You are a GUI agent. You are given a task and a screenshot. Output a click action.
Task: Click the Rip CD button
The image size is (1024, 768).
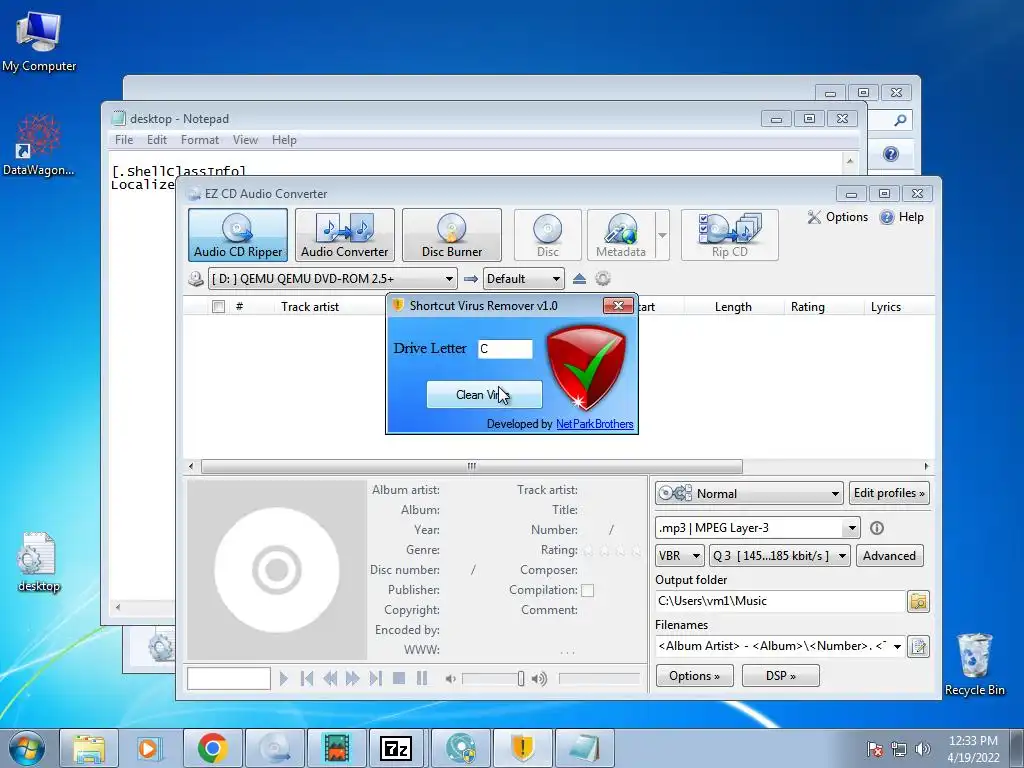[x=729, y=235]
